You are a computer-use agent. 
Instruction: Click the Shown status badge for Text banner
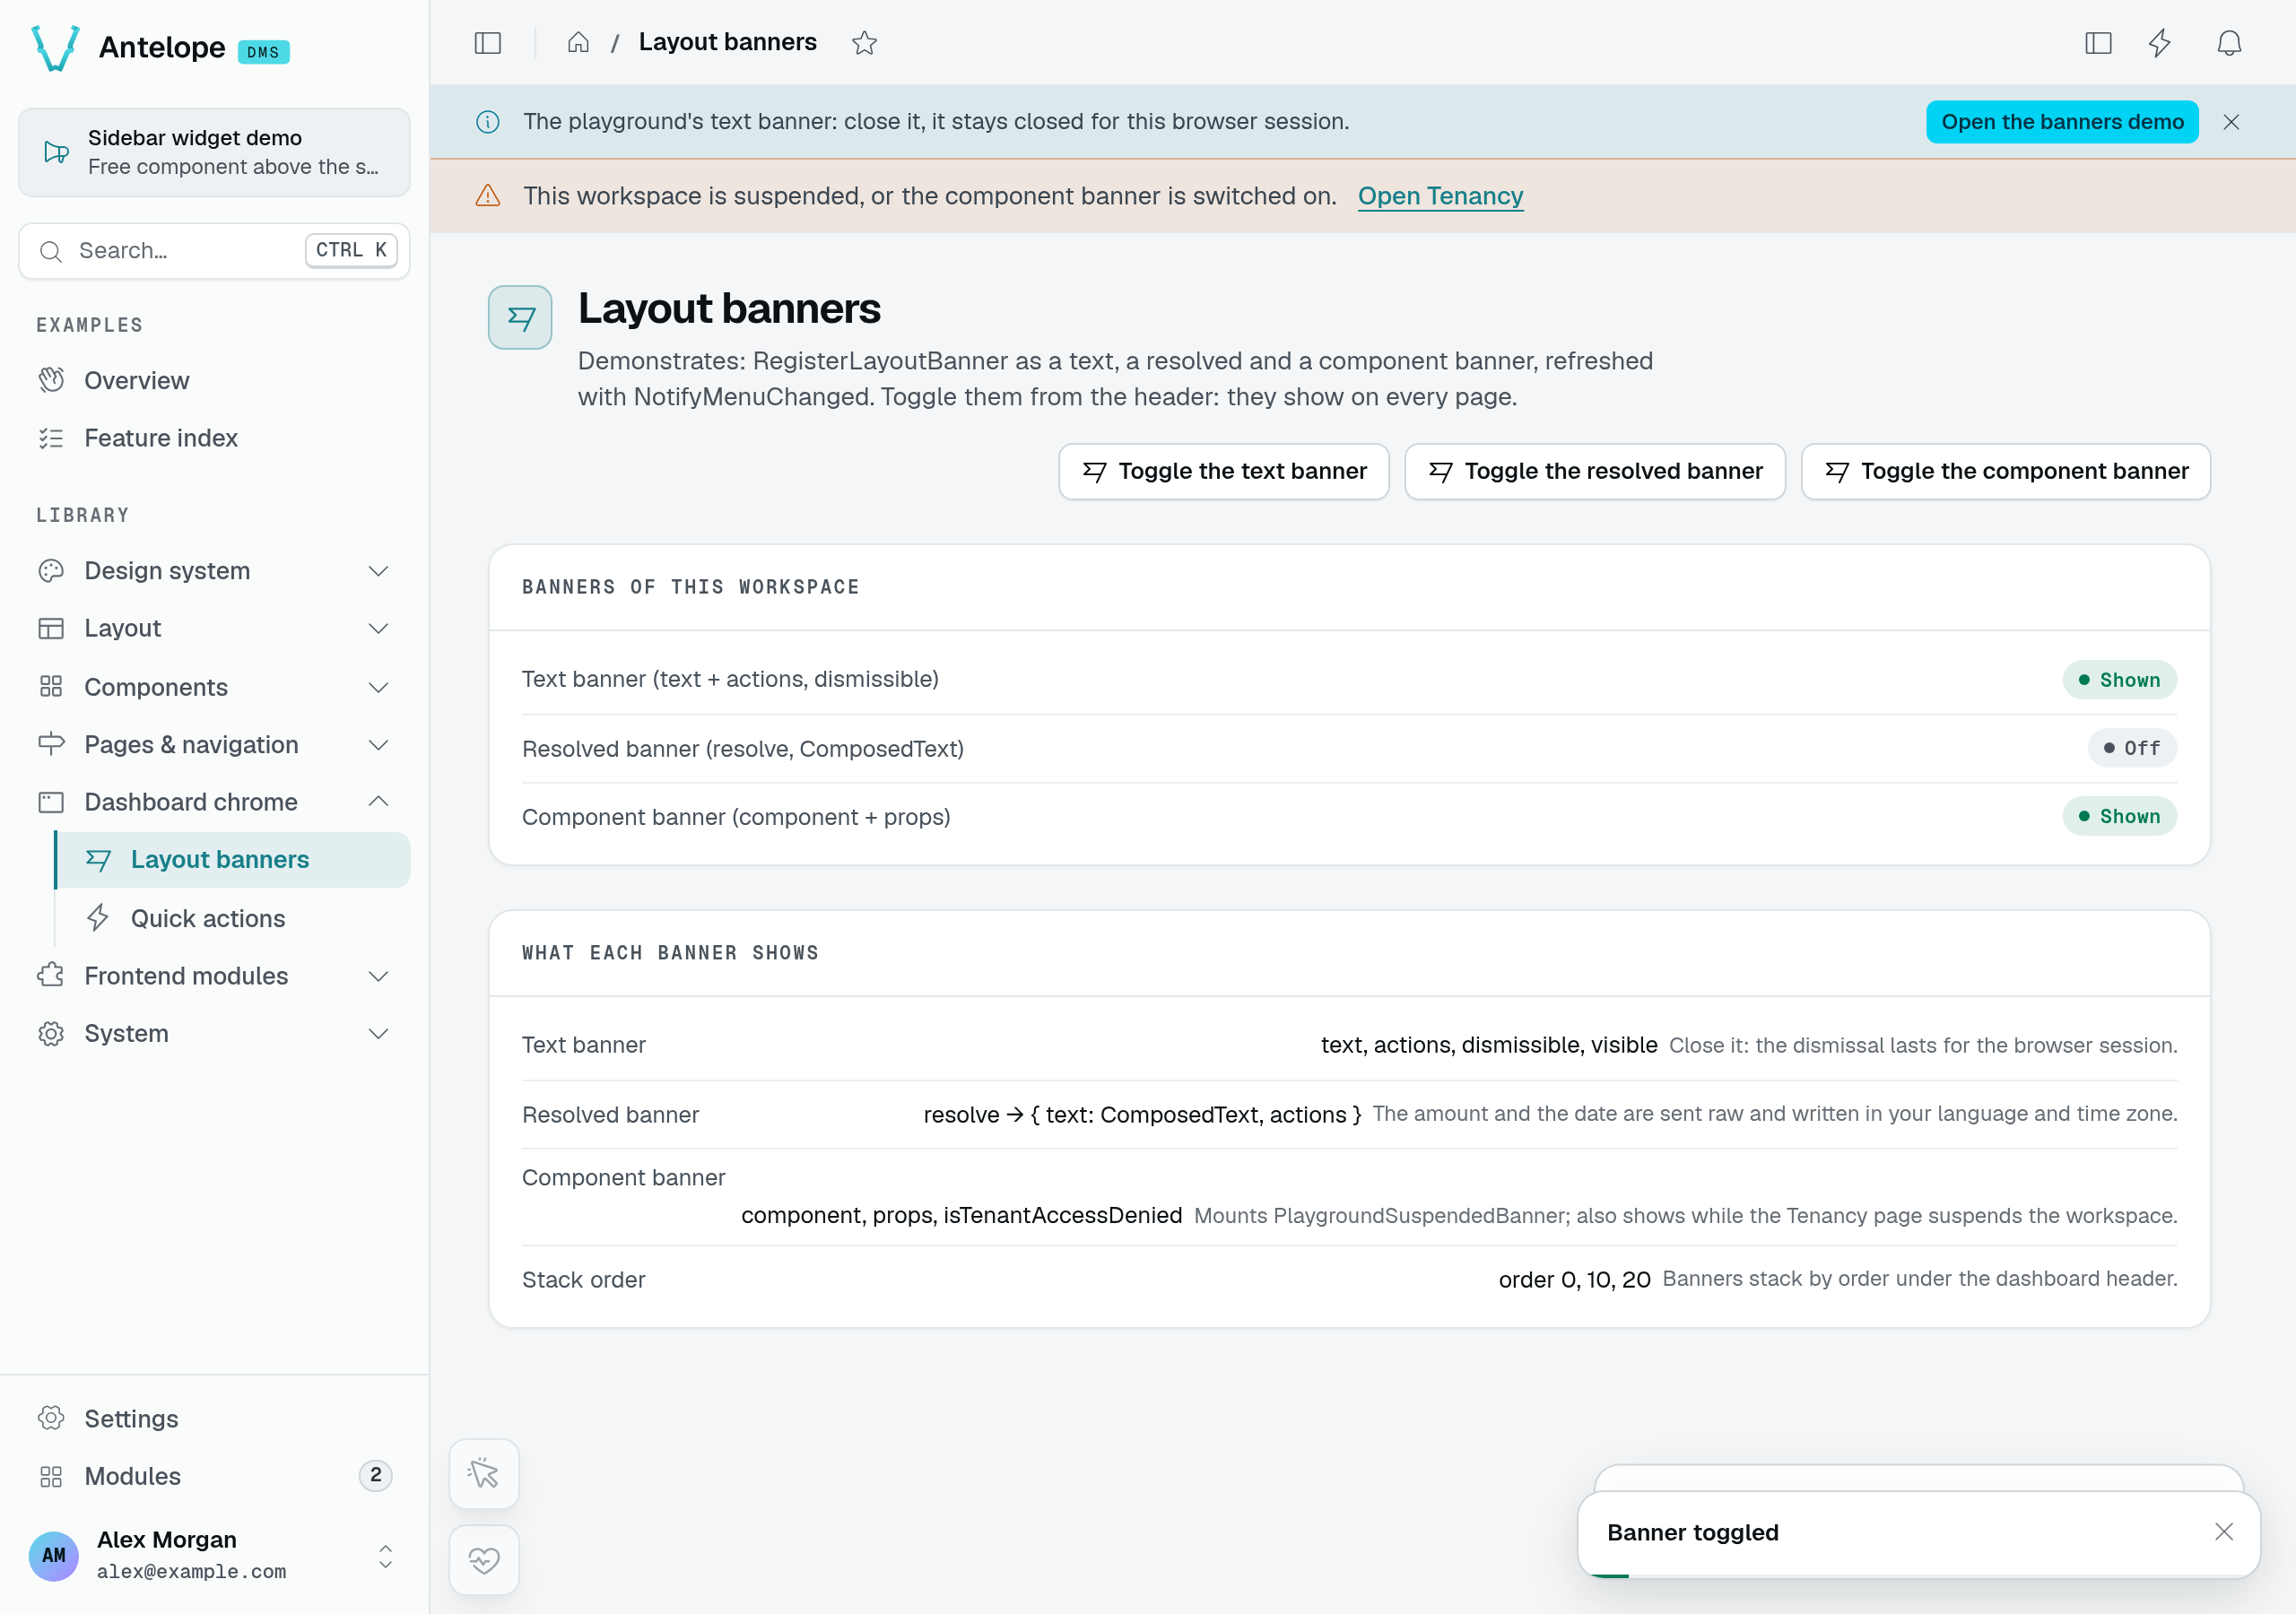(2119, 680)
